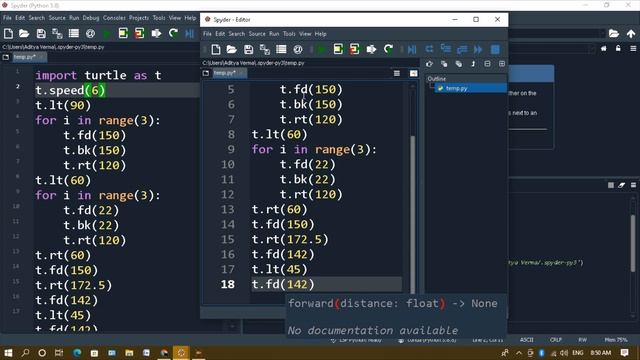Click the file list icon in main Spyder toolbar
This screenshot has height=360, width=640.
pos(74,33)
